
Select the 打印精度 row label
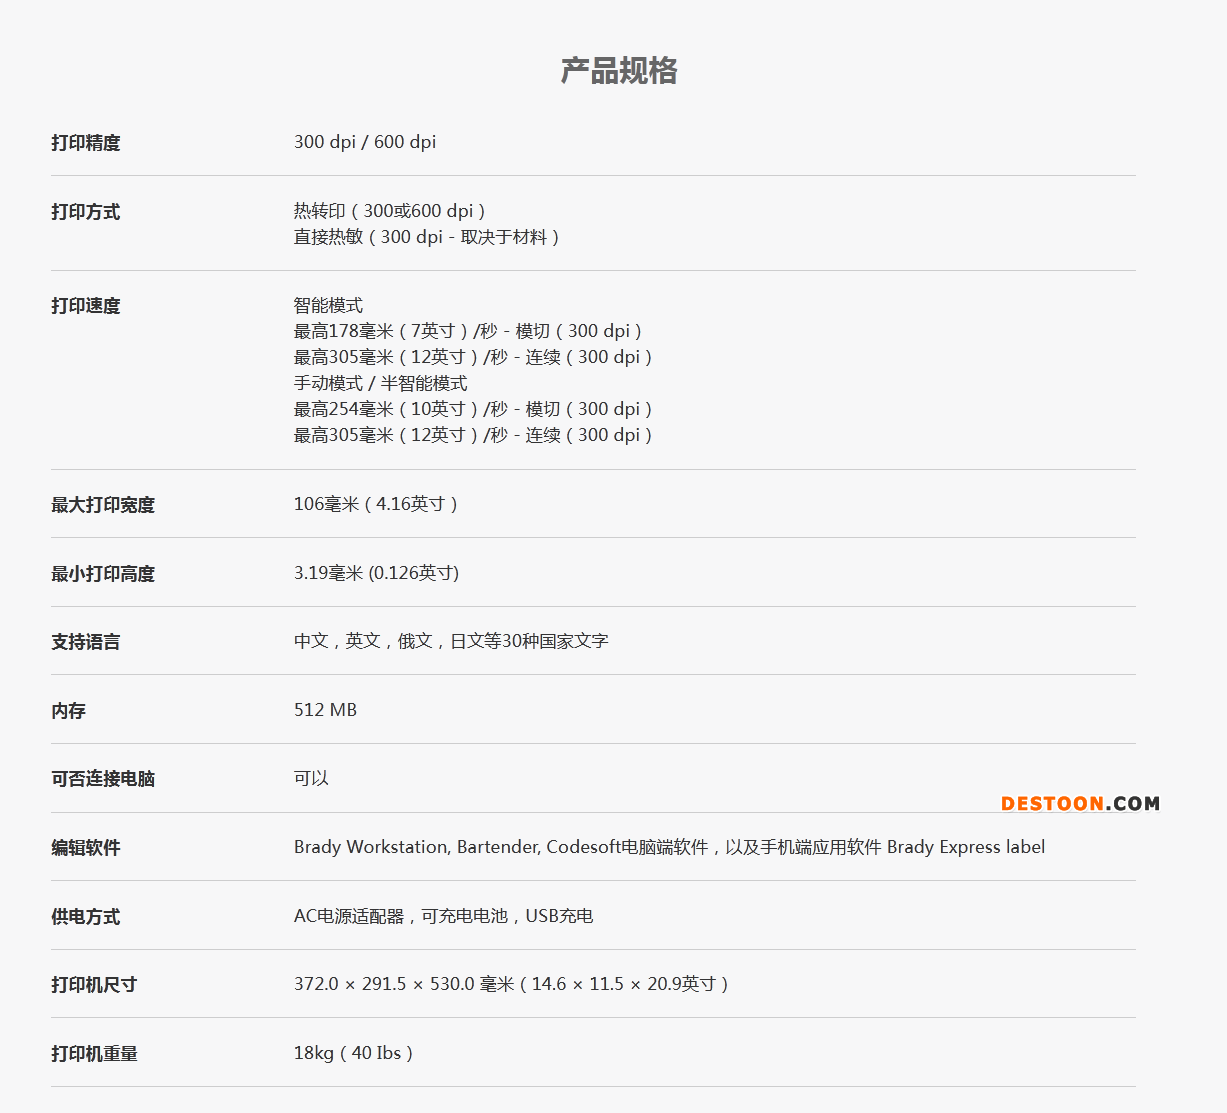(86, 143)
